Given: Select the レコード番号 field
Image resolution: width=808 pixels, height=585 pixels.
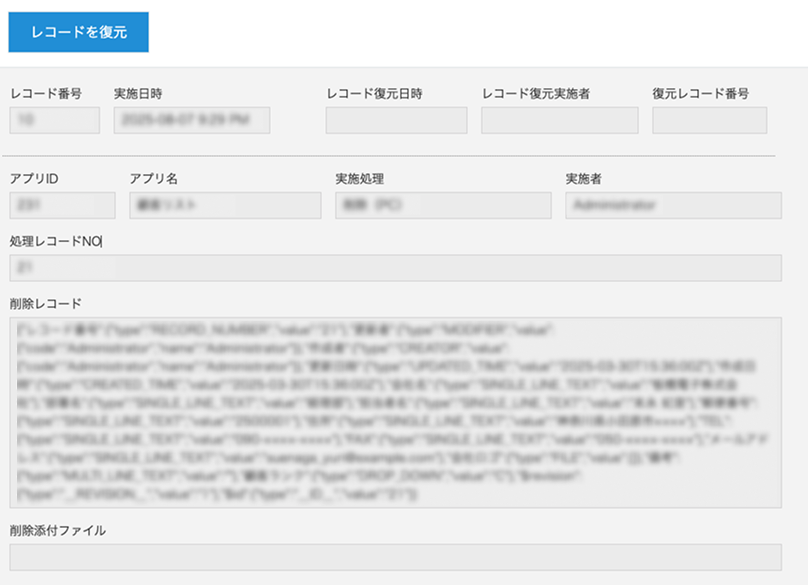Looking at the screenshot, I should click(54, 120).
